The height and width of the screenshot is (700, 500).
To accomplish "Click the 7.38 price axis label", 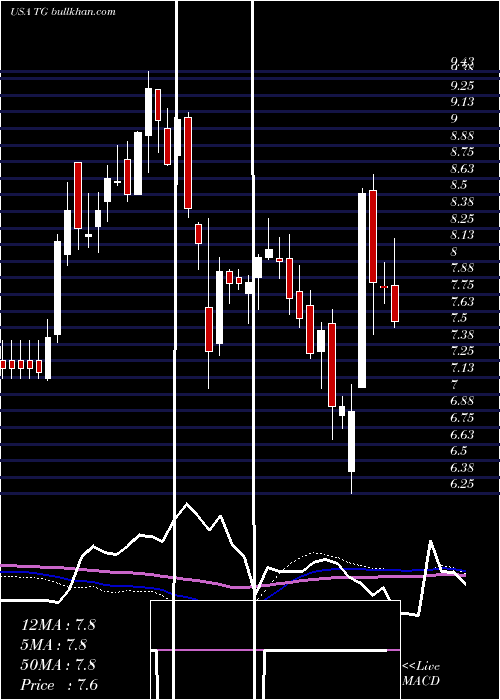I will (462, 334).
